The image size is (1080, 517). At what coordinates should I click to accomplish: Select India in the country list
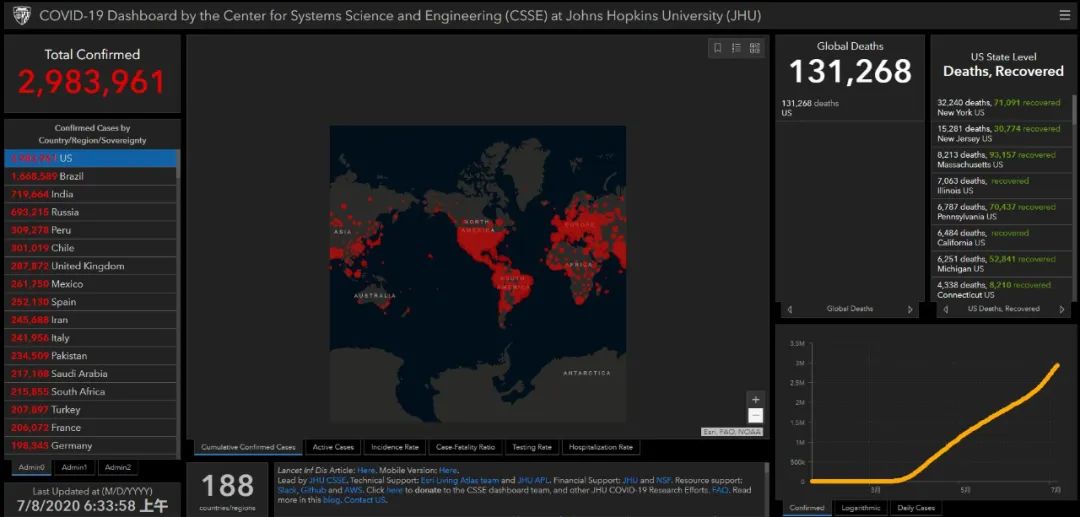[x=90, y=194]
